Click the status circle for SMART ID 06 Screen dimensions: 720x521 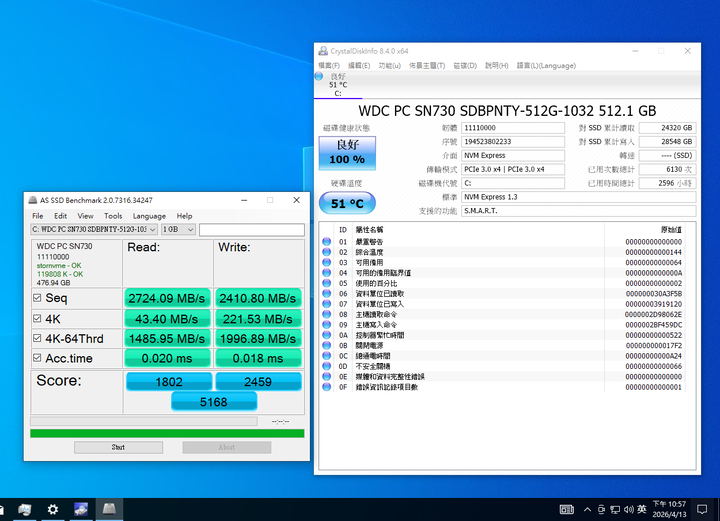(x=326, y=293)
